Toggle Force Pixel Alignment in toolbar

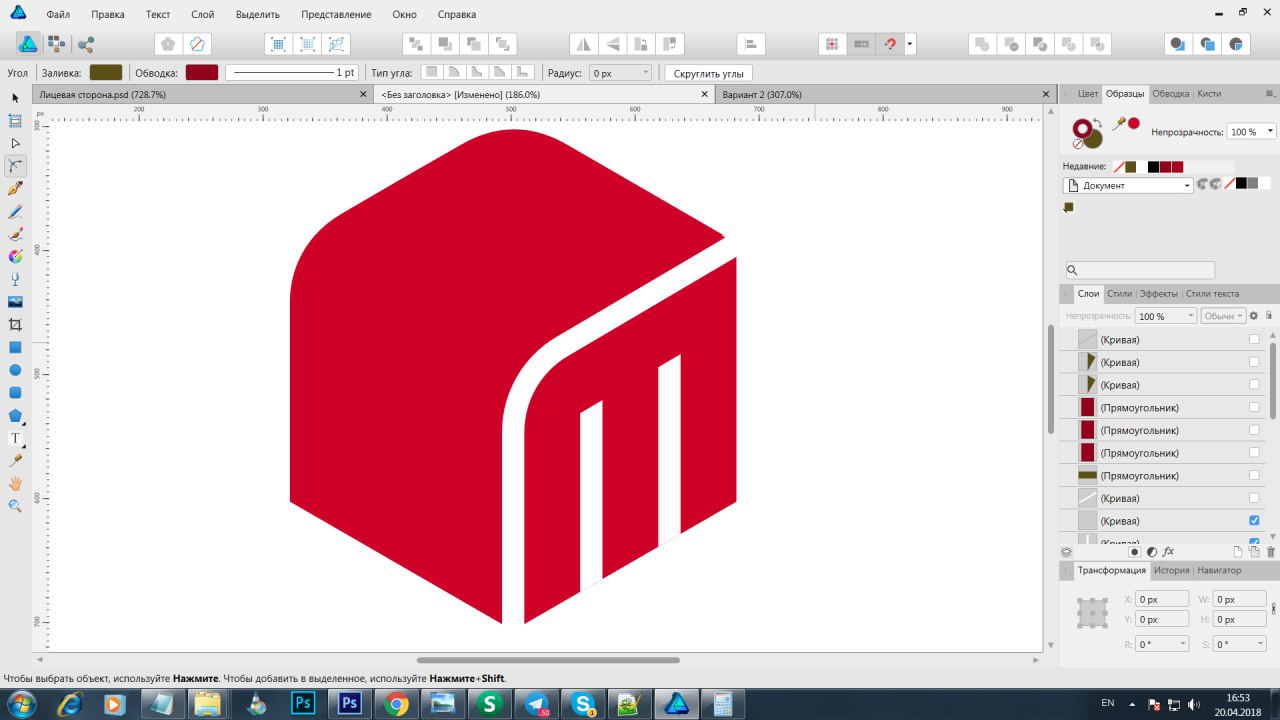click(832, 44)
